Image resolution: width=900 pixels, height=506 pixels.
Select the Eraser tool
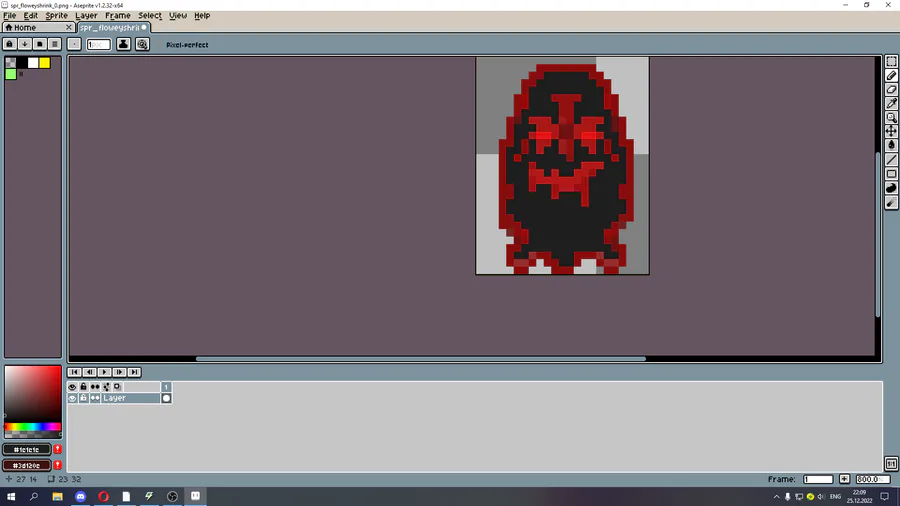pyautogui.click(x=891, y=89)
